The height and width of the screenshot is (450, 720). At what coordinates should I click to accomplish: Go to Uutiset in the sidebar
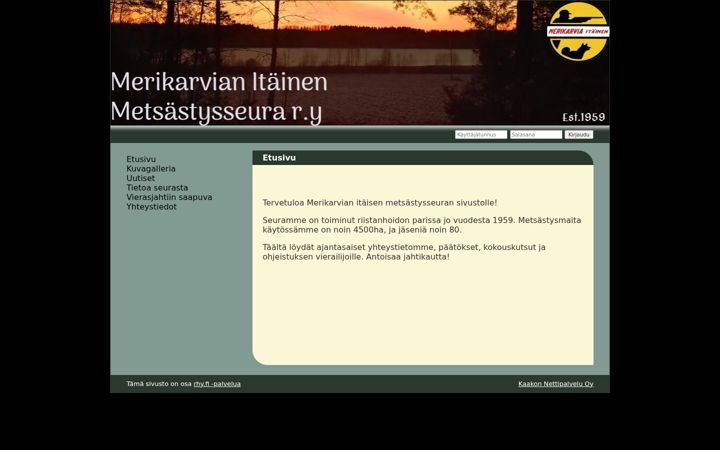141,178
